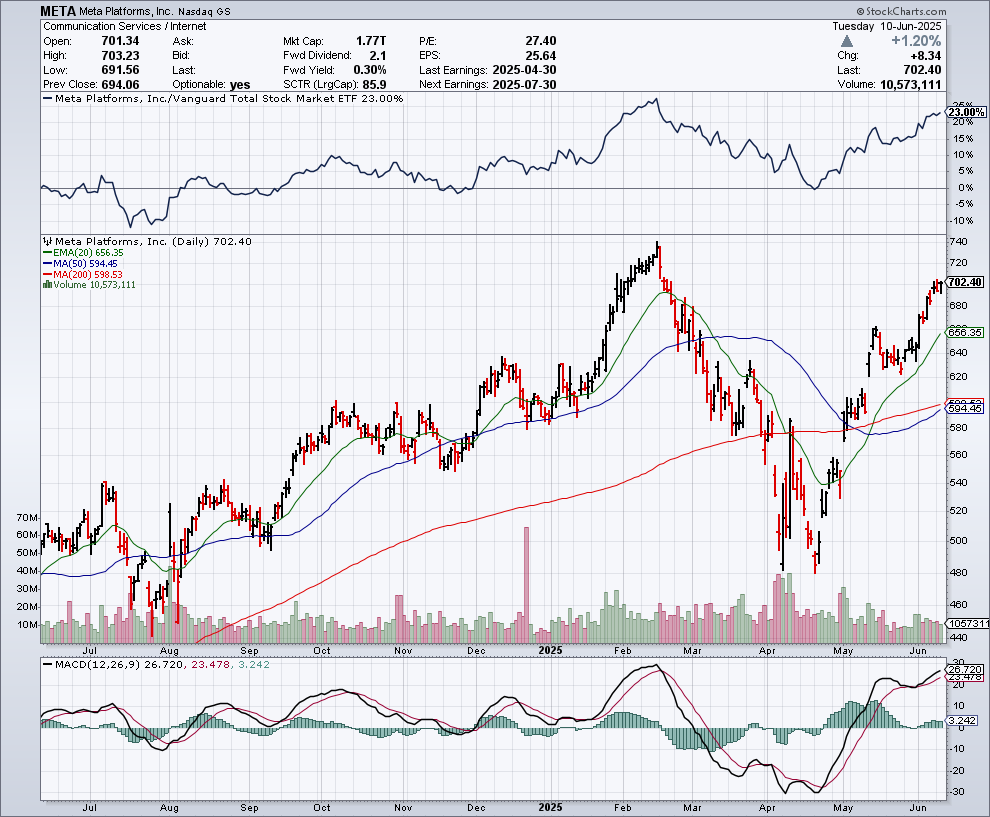Click the header Volume value 10,573,111

pos(910,85)
